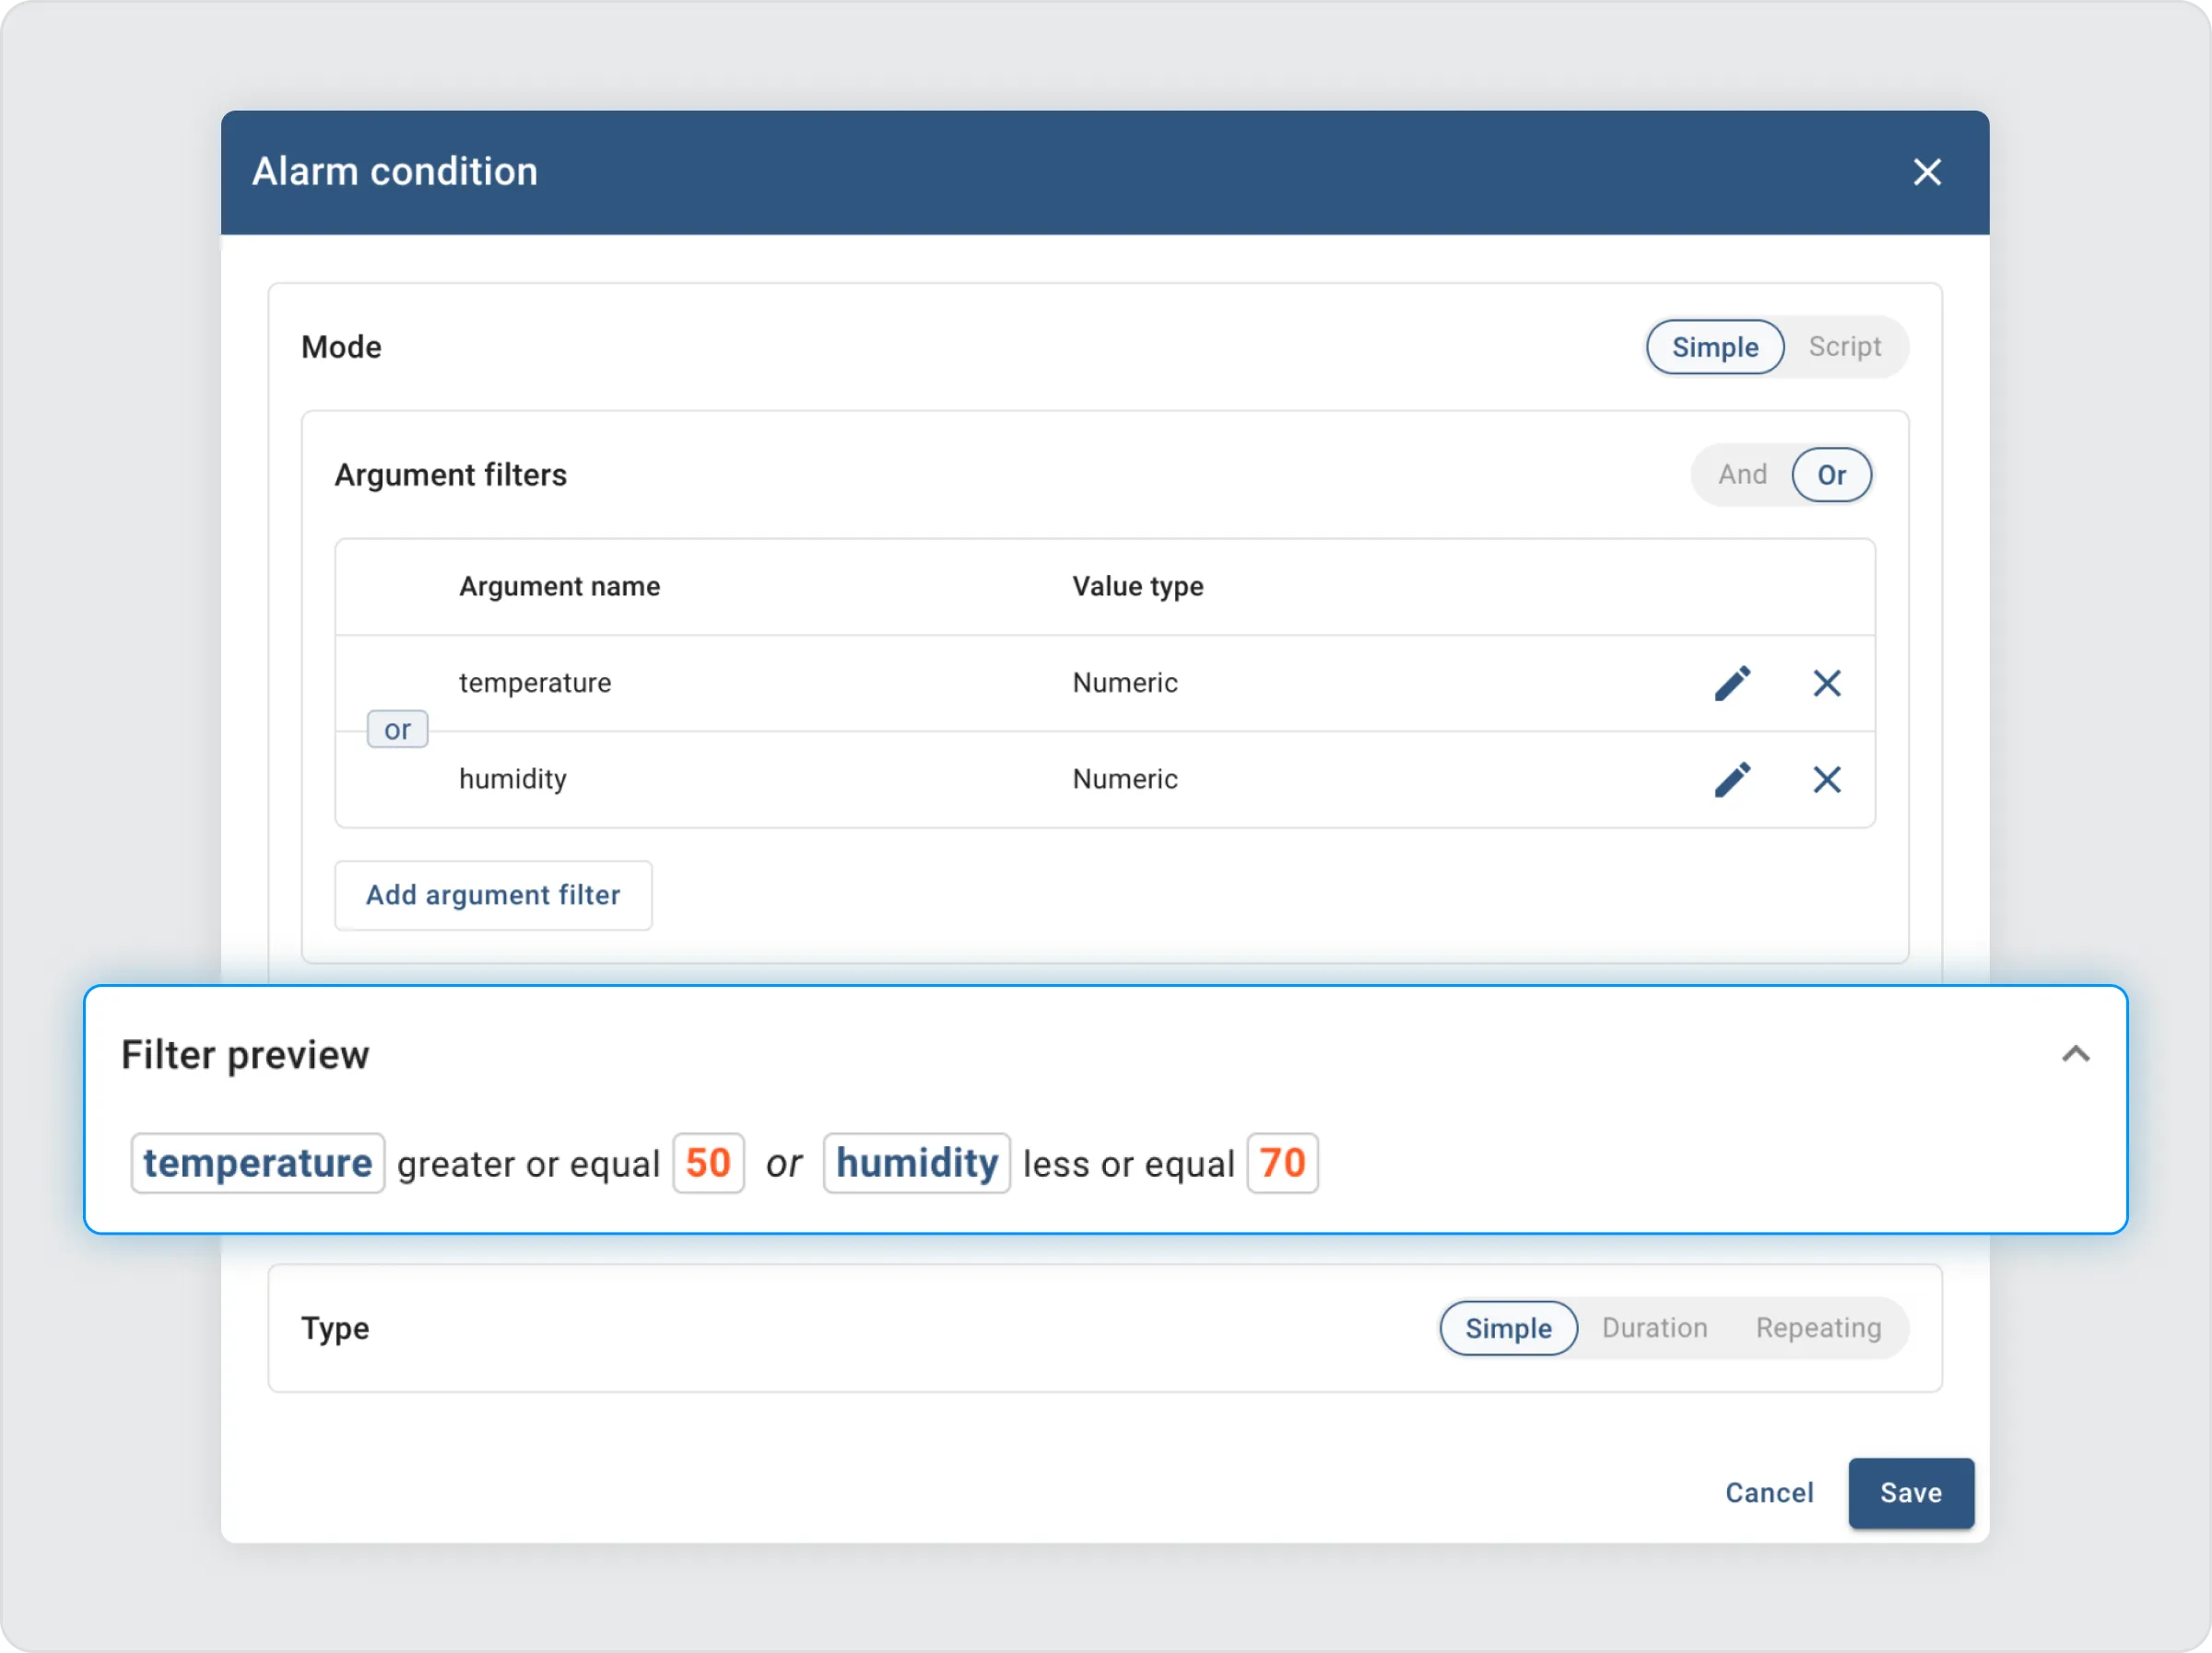Collapse the Filter preview panel
The height and width of the screenshot is (1653, 2212).
coord(2075,1054)
